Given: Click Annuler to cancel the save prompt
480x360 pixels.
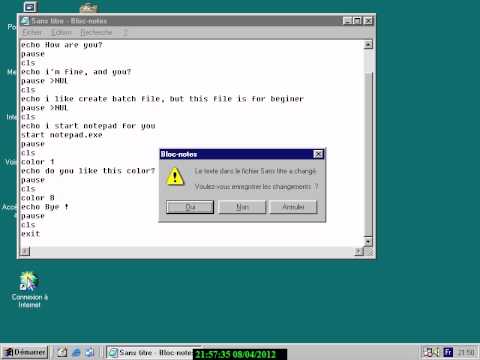Looking at the screenshot, I should tap(293, 207).
